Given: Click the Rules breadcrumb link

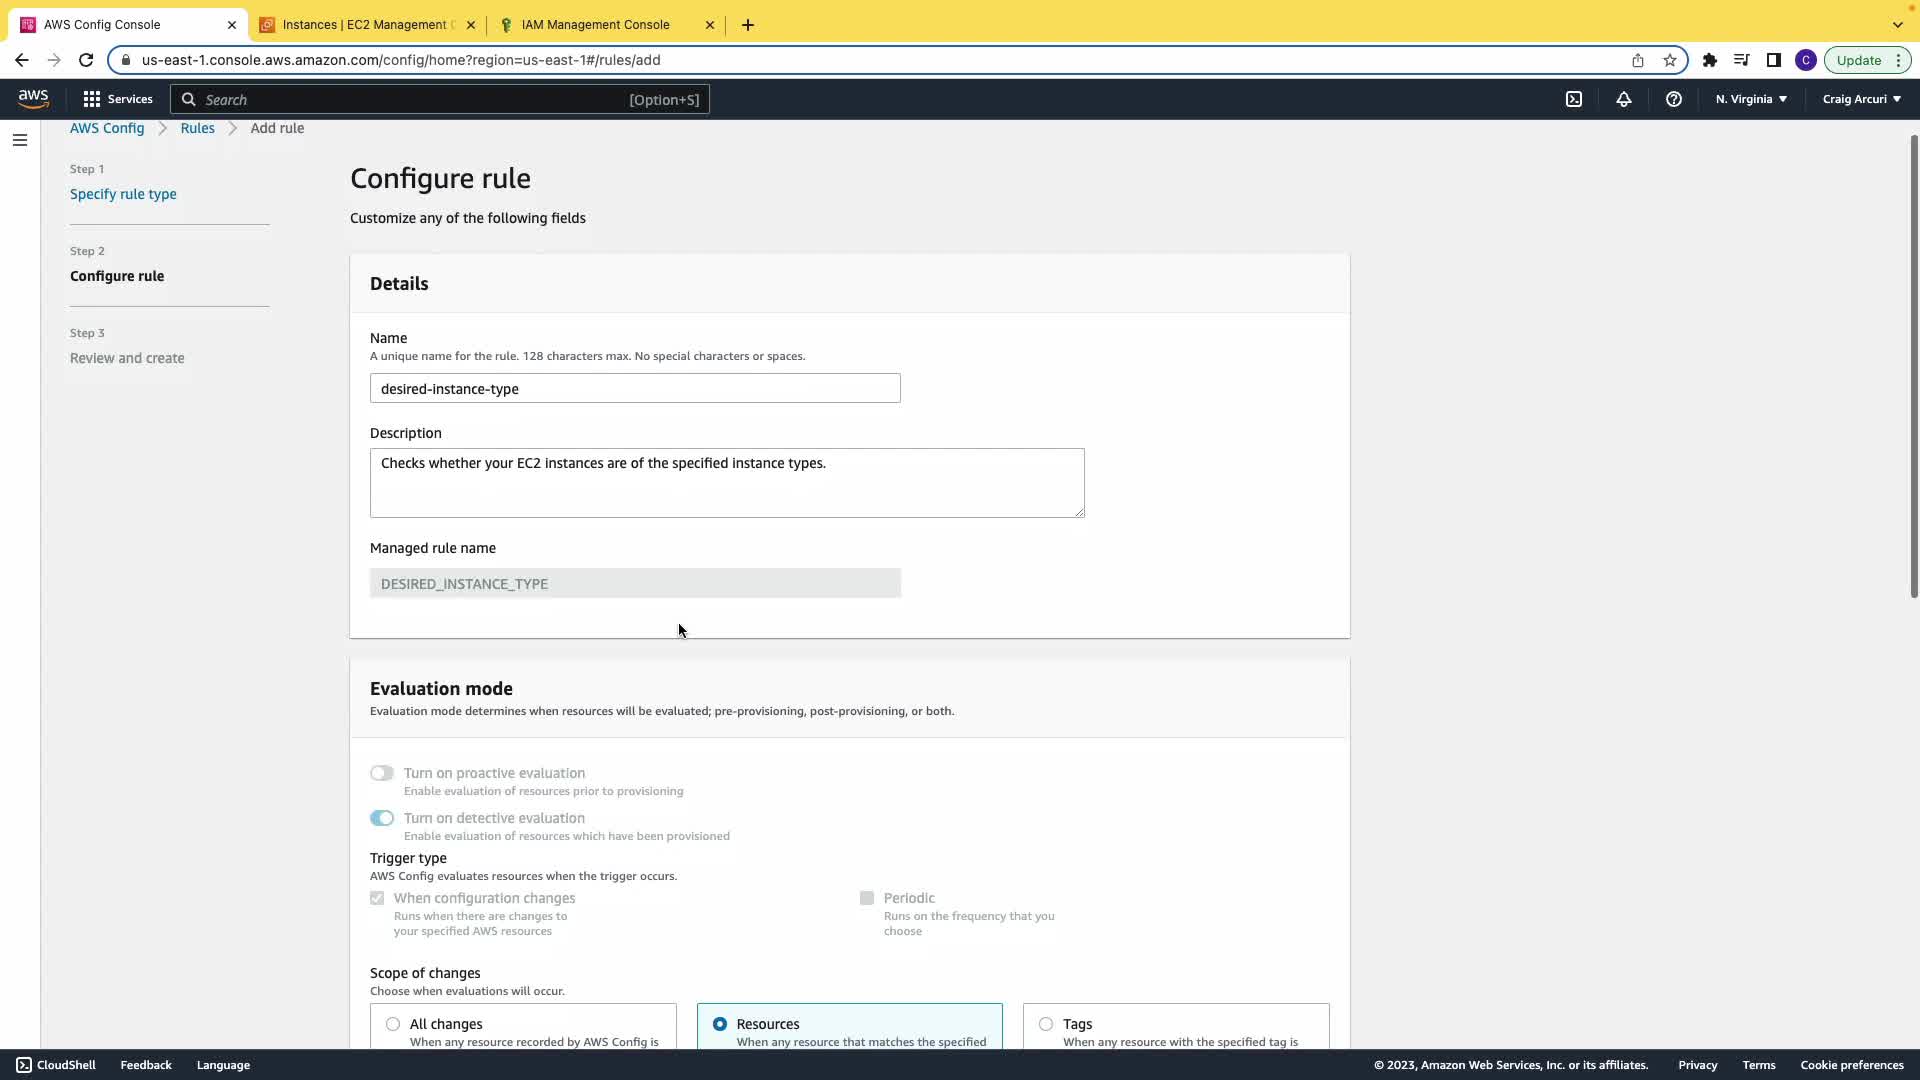Looking at the screenshot, I should coord(197,128).
